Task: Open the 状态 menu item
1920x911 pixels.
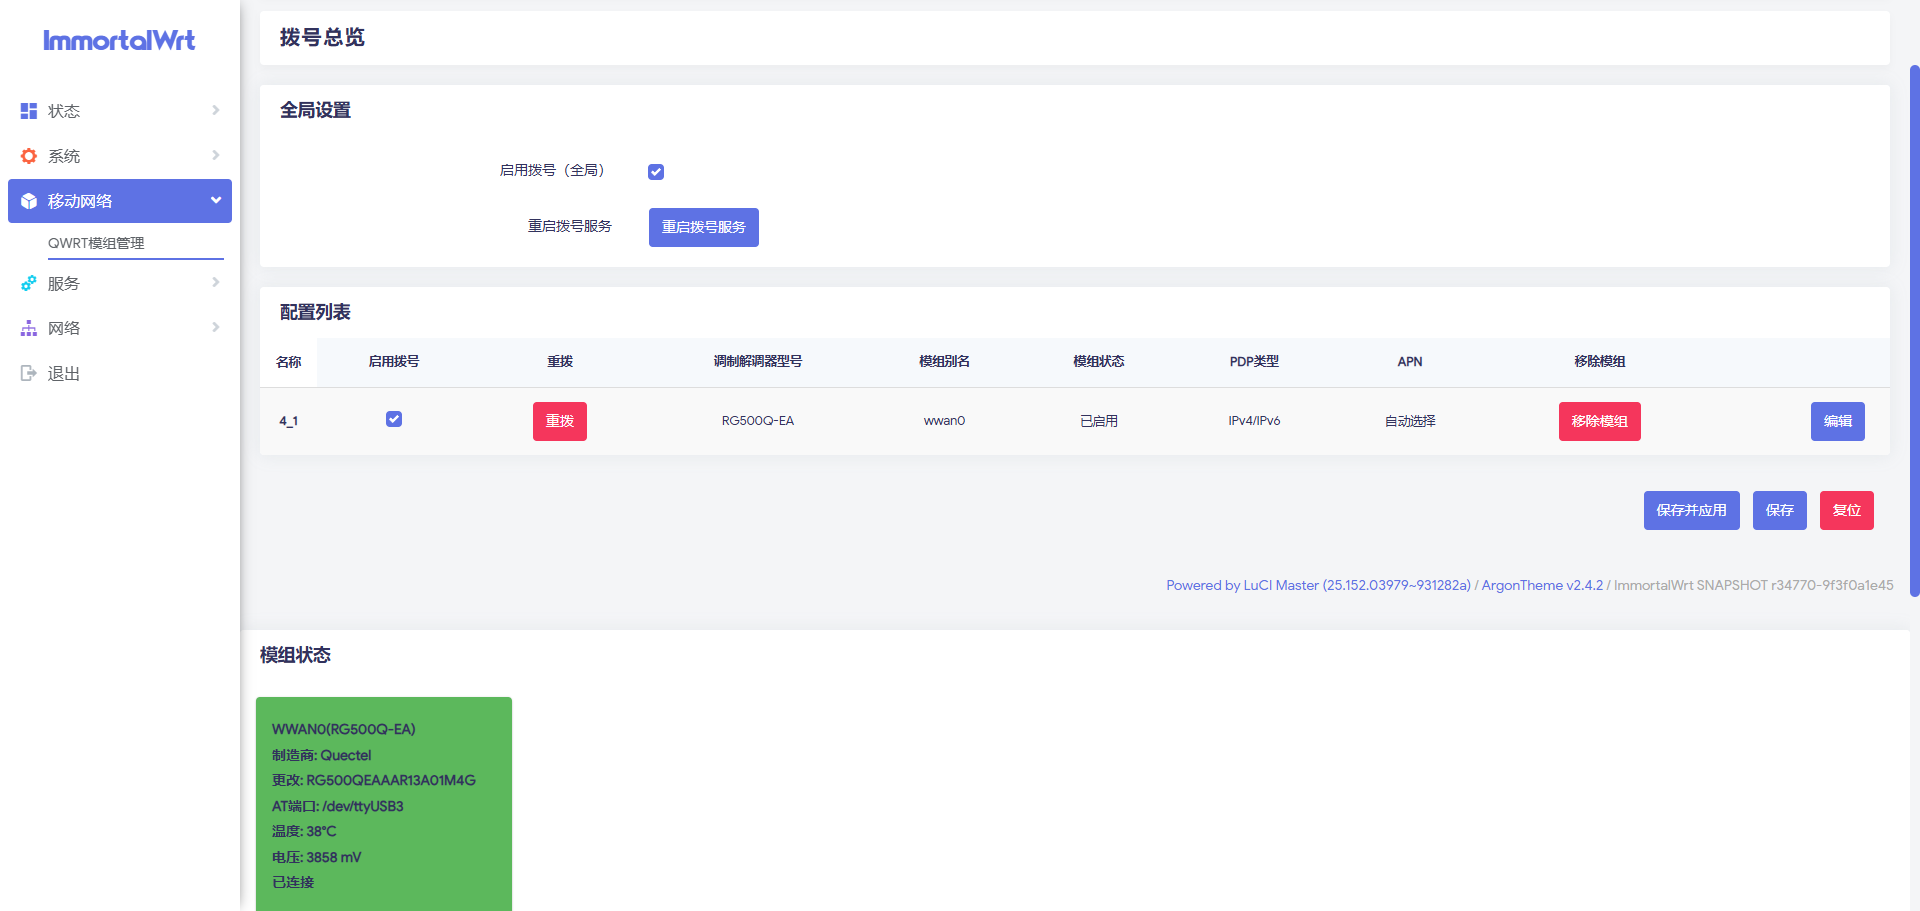Action: 120,111
